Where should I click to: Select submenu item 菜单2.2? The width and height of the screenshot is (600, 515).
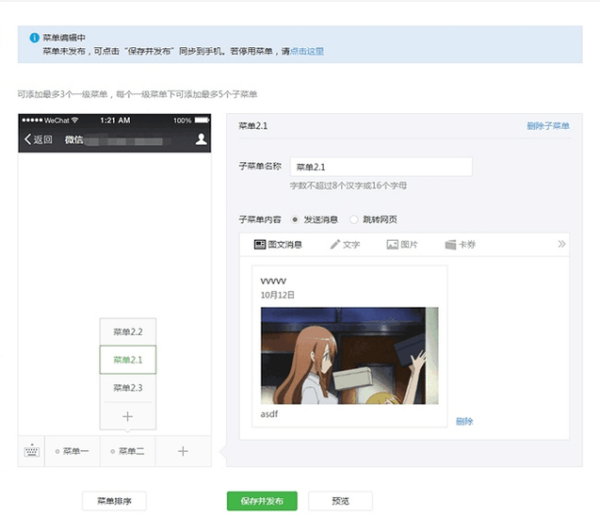pos(127,331)
